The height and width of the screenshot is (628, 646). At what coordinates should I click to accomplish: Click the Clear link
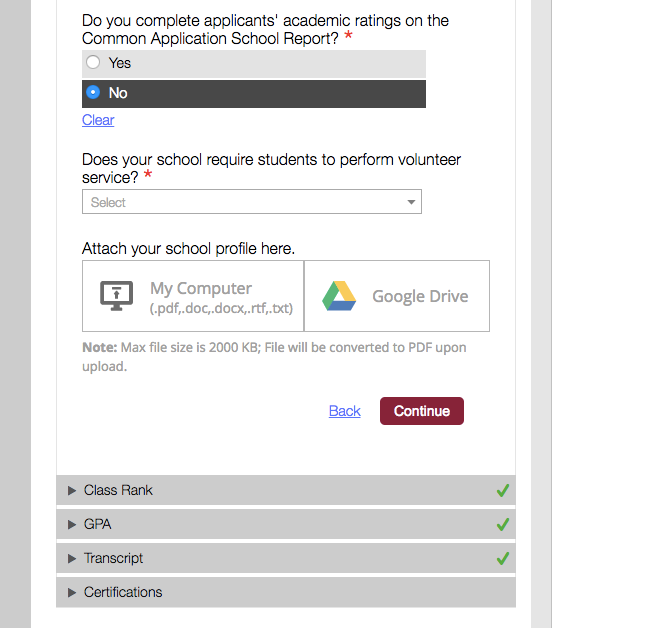pos(98,120)
